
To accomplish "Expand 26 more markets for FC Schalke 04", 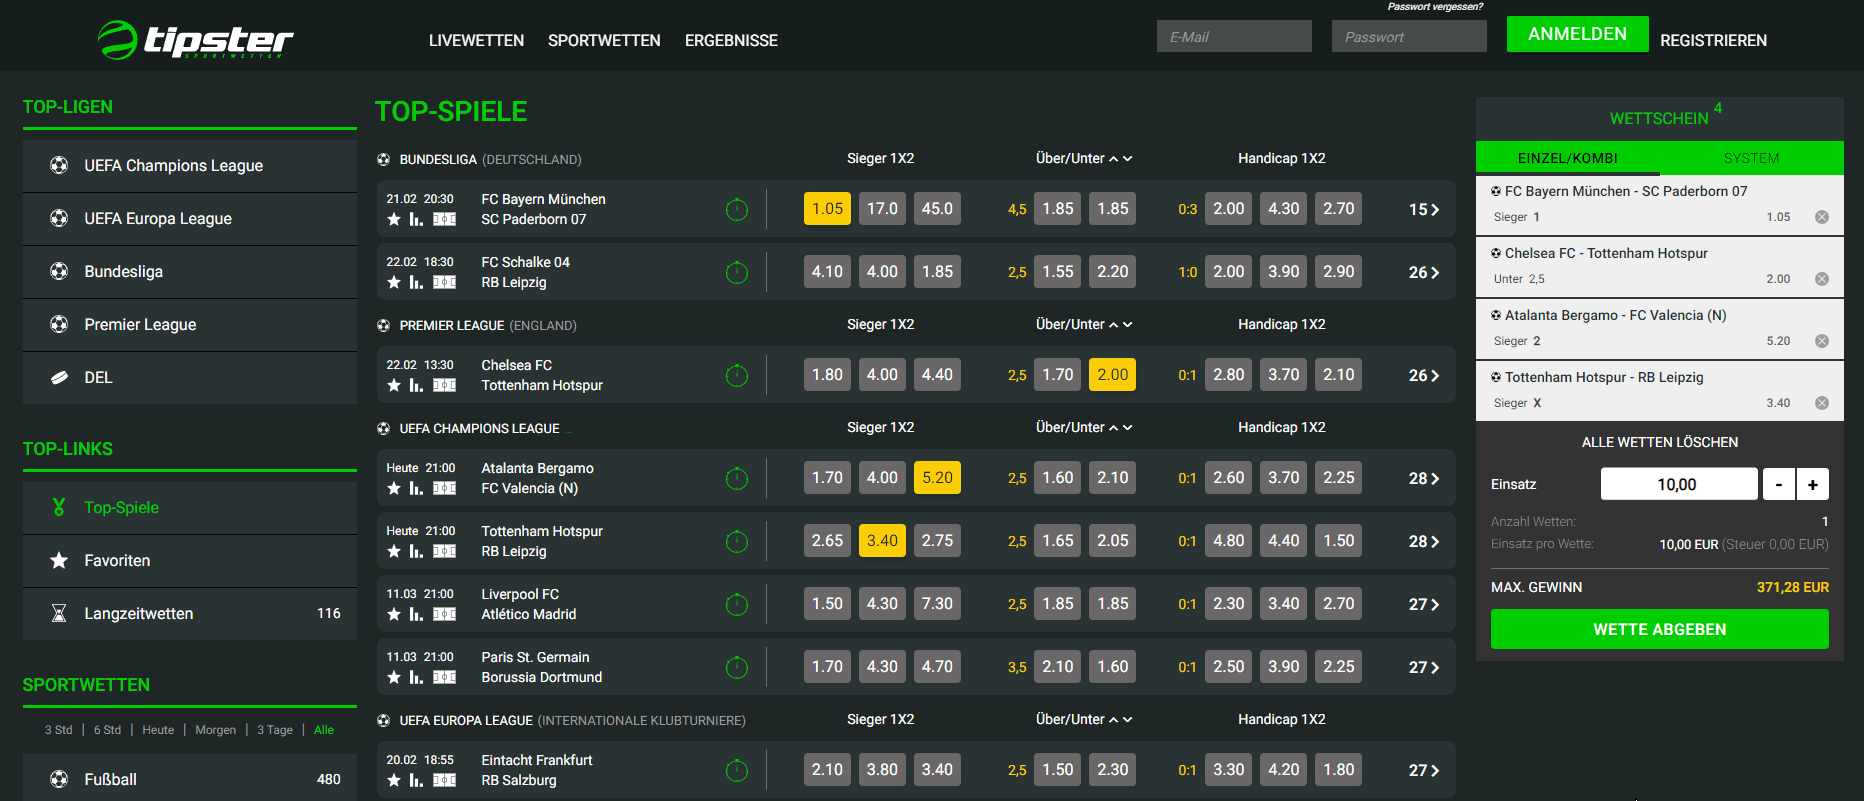I will pos(1424,272).
